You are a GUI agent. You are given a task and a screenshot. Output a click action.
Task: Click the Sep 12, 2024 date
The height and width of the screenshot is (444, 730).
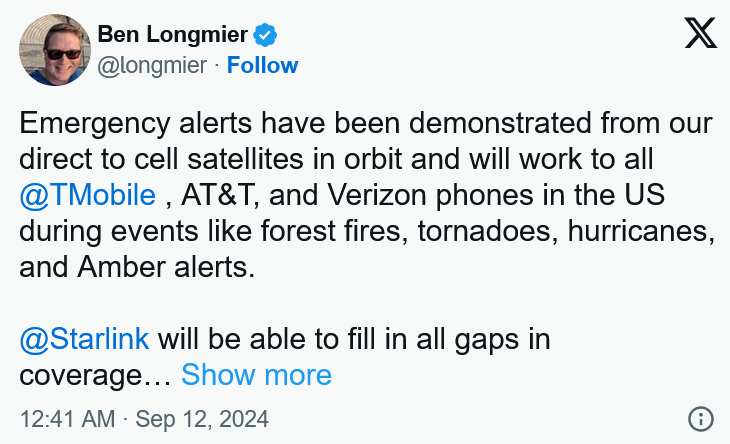point(202,418)
